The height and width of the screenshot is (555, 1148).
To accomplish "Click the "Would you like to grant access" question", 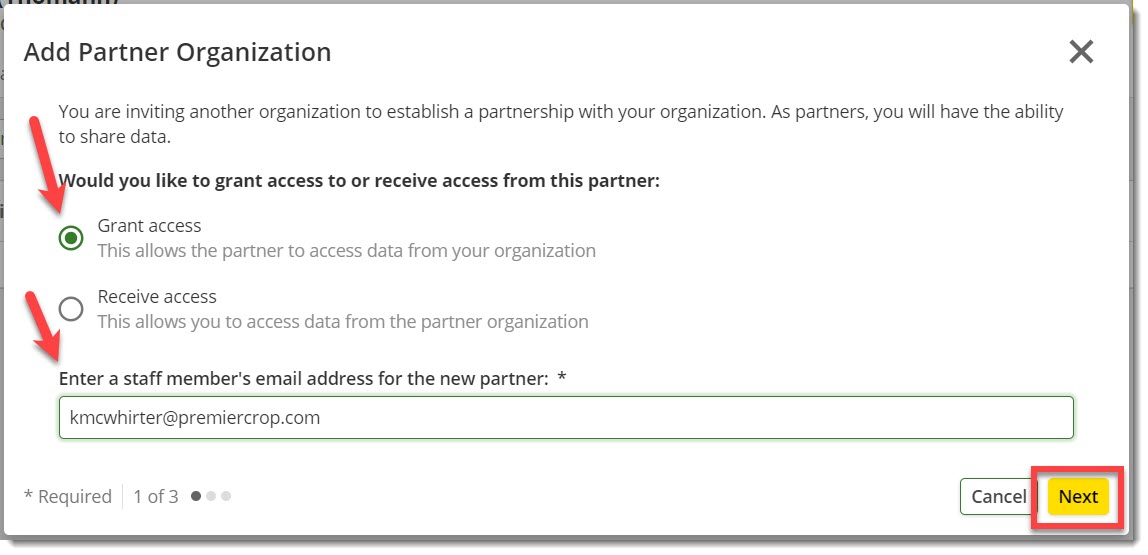I will tap(359, 182).
